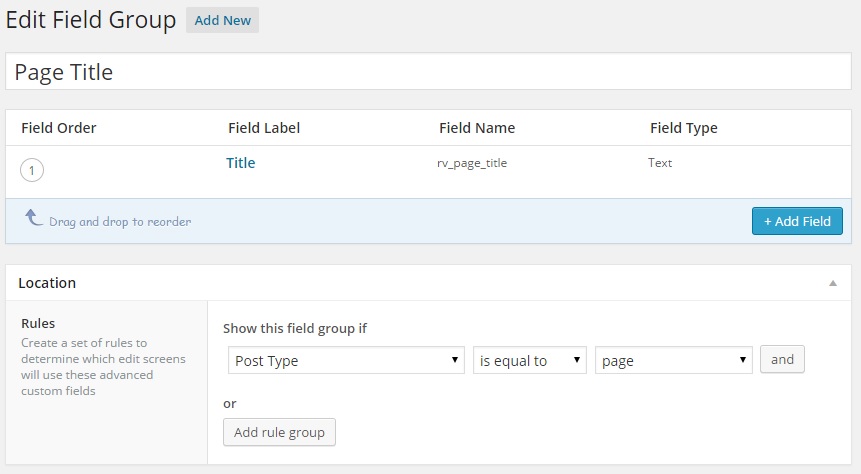Click the Field Label column header
This screenshot has height=474, width=861.
(264, 128)
